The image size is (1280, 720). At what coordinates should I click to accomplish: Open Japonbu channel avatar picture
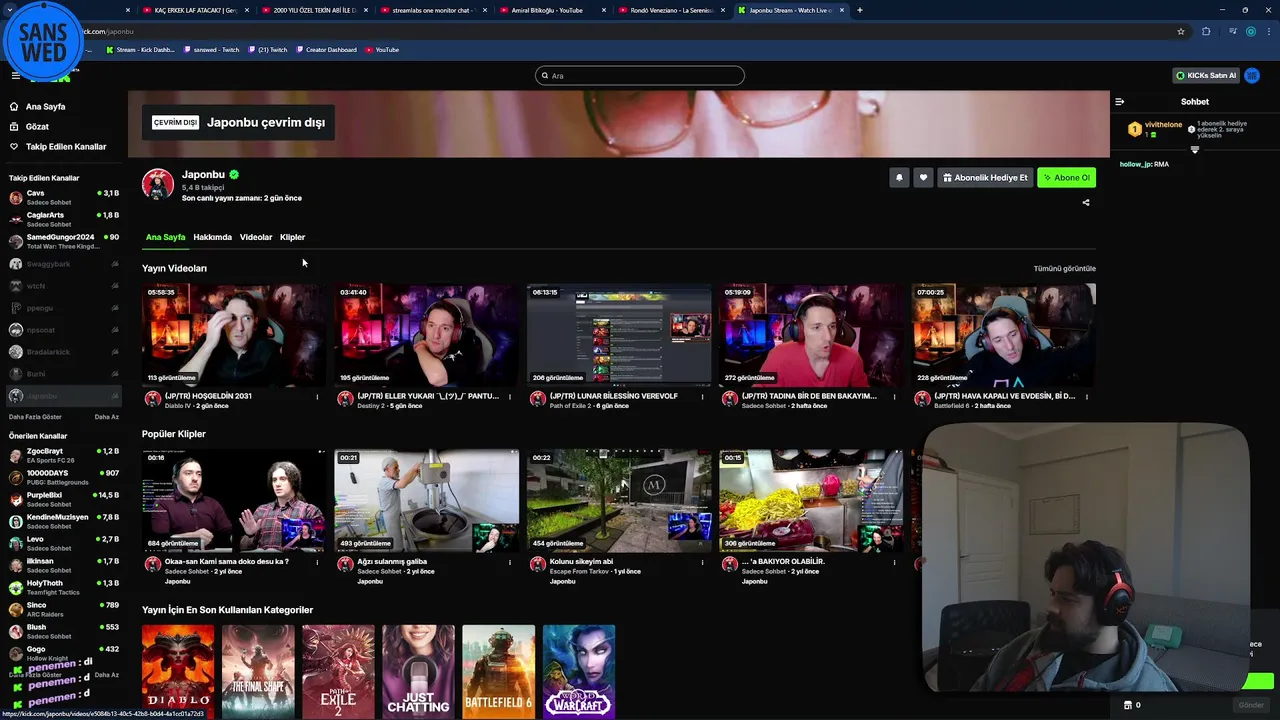pos(158,184)
